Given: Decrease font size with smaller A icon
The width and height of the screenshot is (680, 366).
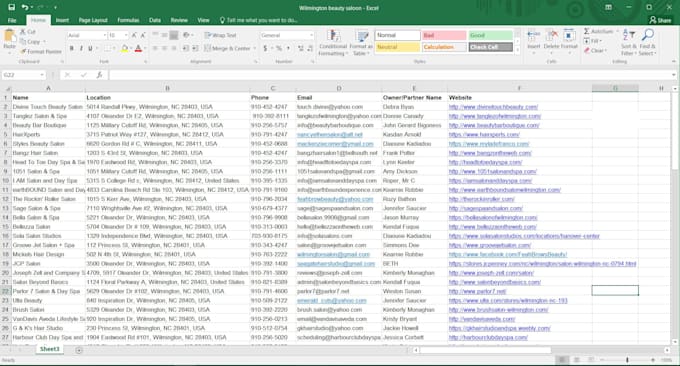Looking at the screenshot, I should click(x=143, y=36).
